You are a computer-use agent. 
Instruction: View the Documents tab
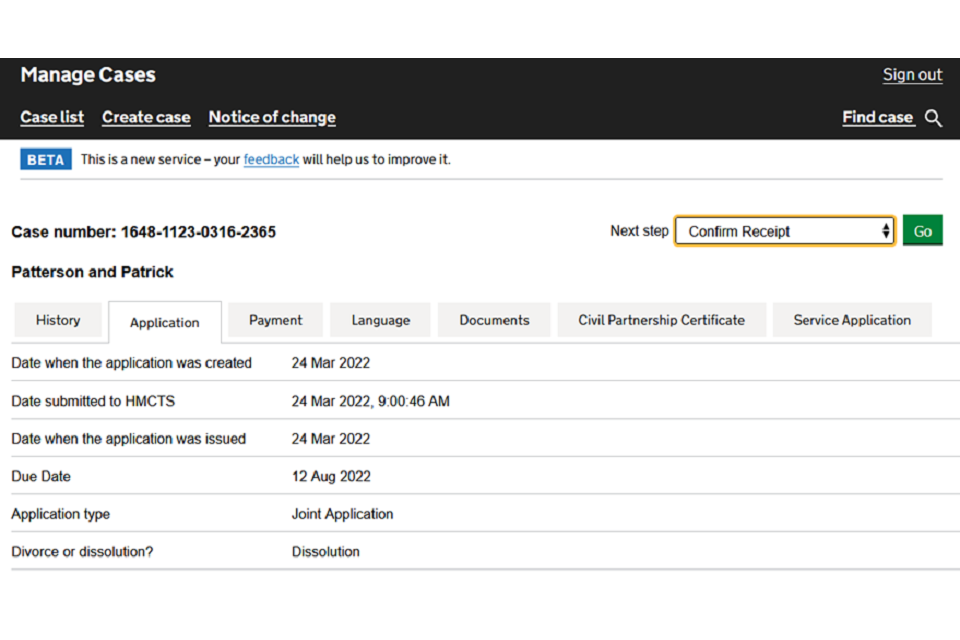tap(494, 320)
